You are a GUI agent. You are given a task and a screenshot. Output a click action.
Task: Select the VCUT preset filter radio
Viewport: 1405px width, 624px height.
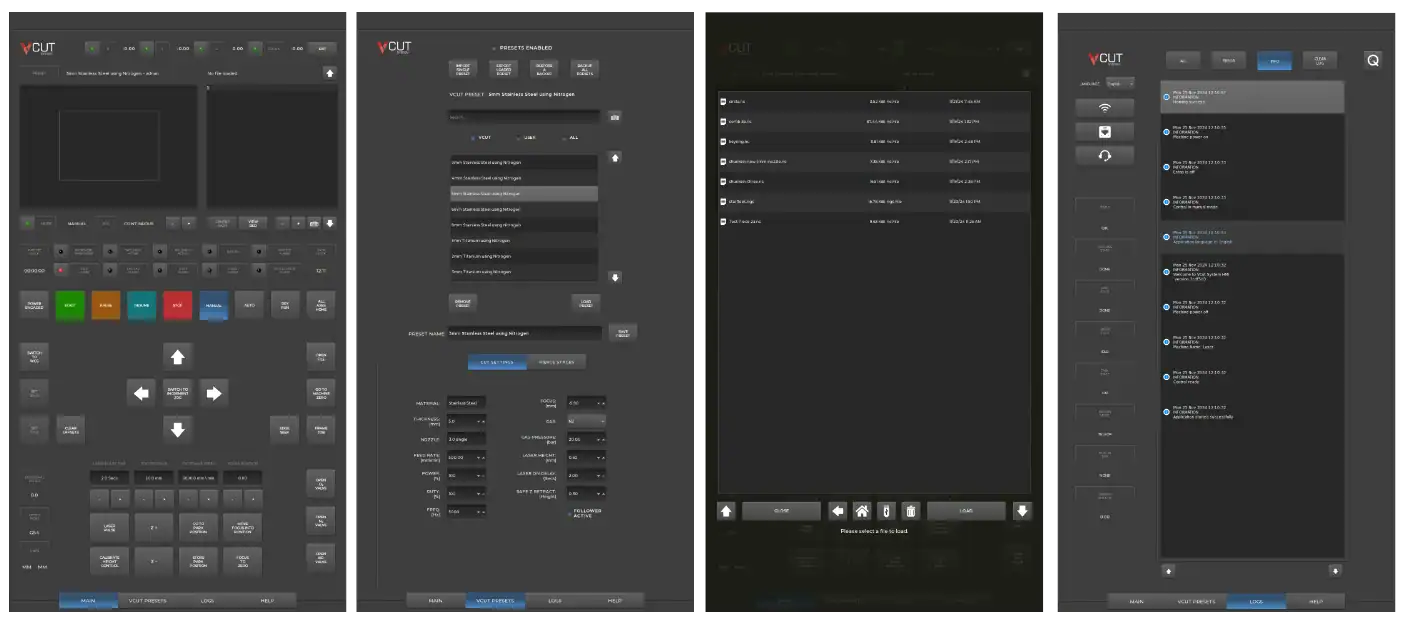coord(473,137)
